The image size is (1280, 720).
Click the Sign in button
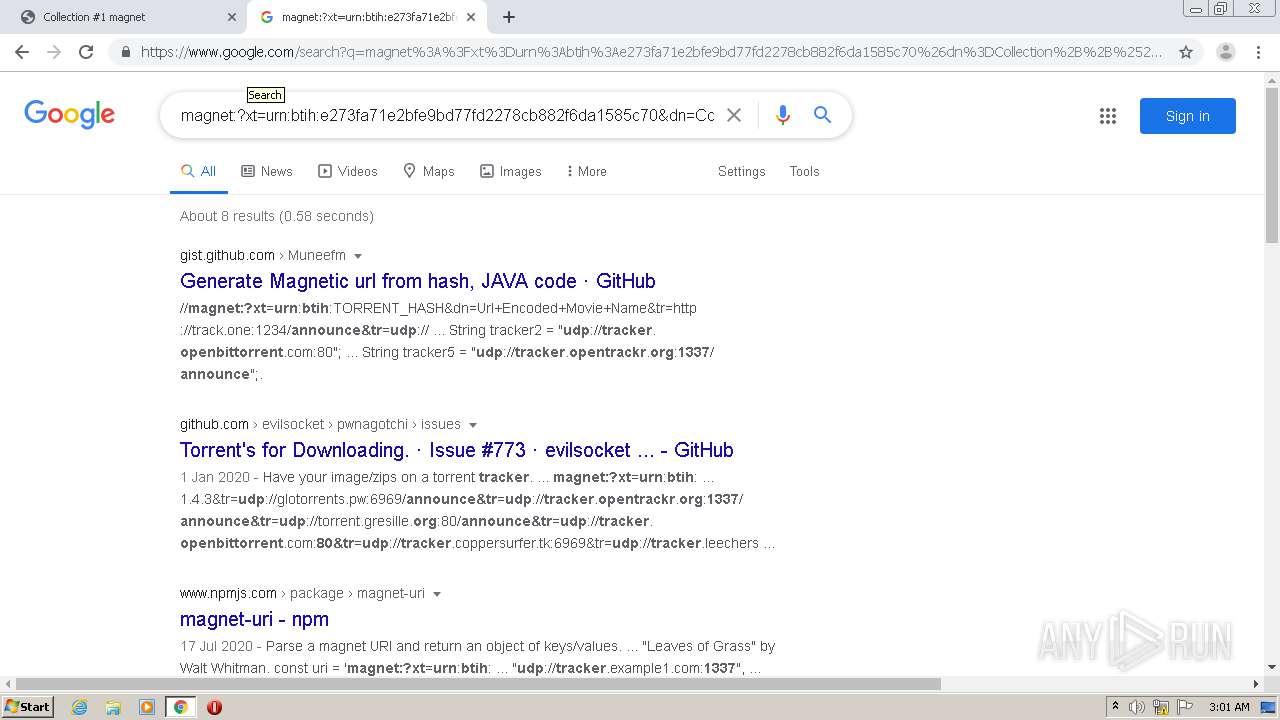pyautogui.click(x=1188, y=116)
